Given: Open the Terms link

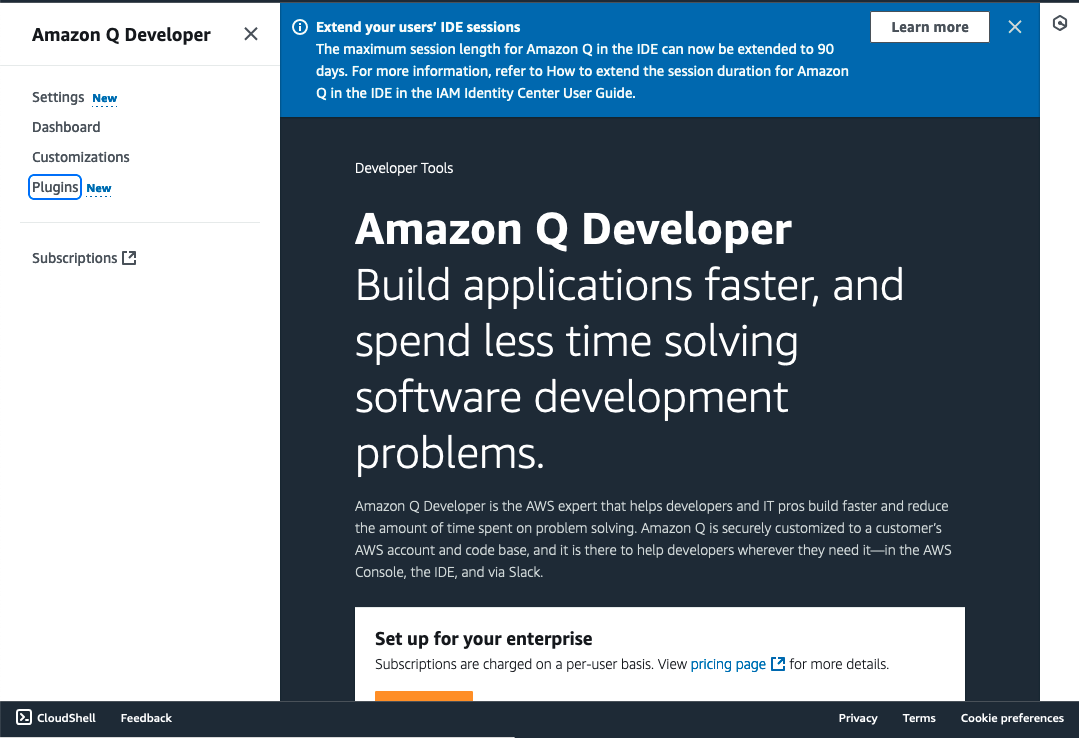Looking at the screenshot, I should 918,717.
